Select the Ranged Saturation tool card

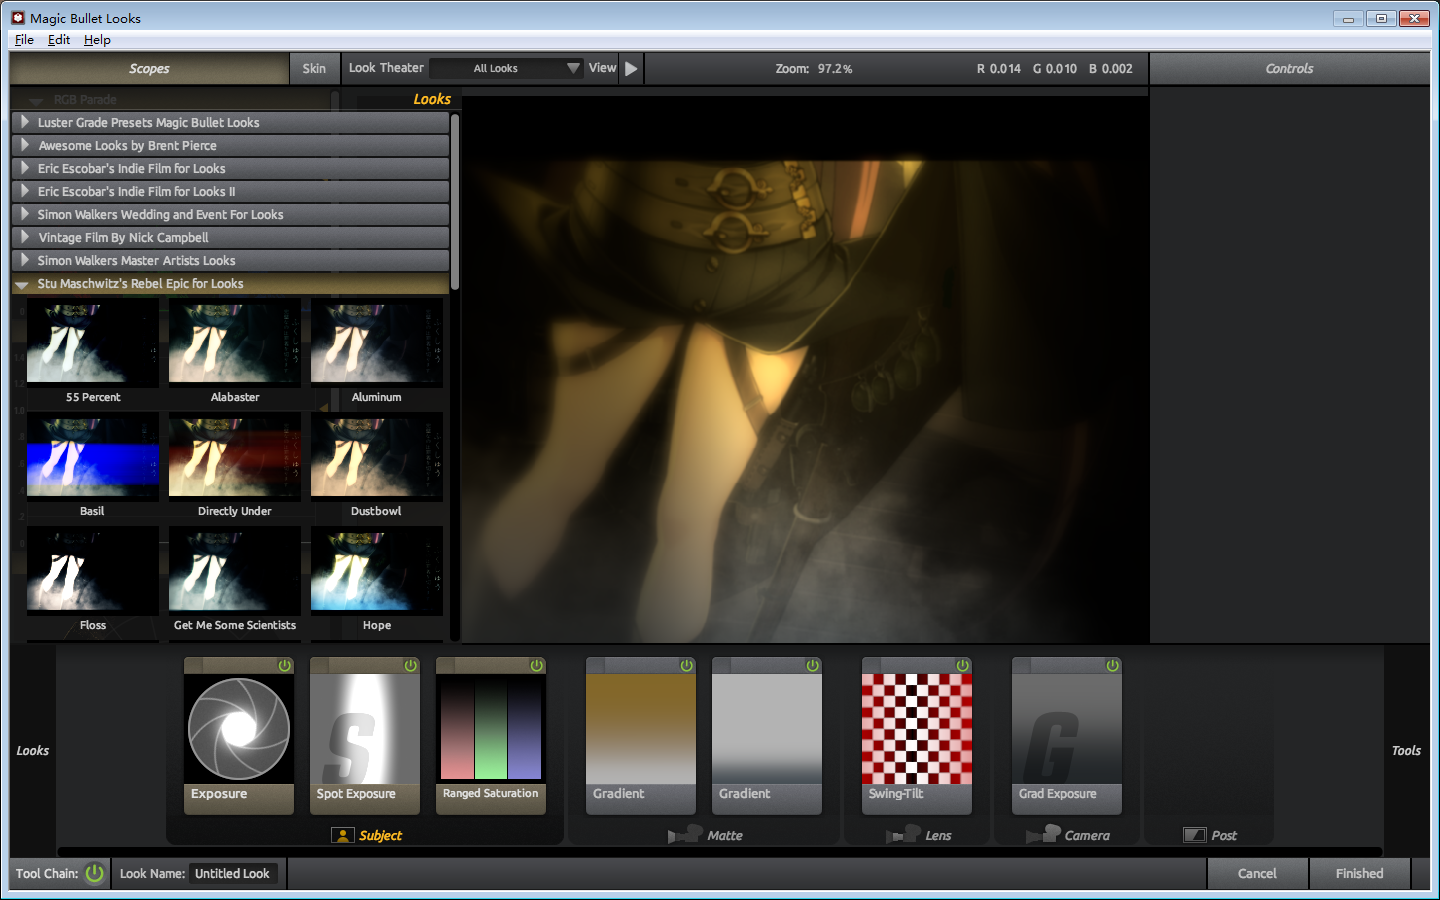click(x=491, y=736)
